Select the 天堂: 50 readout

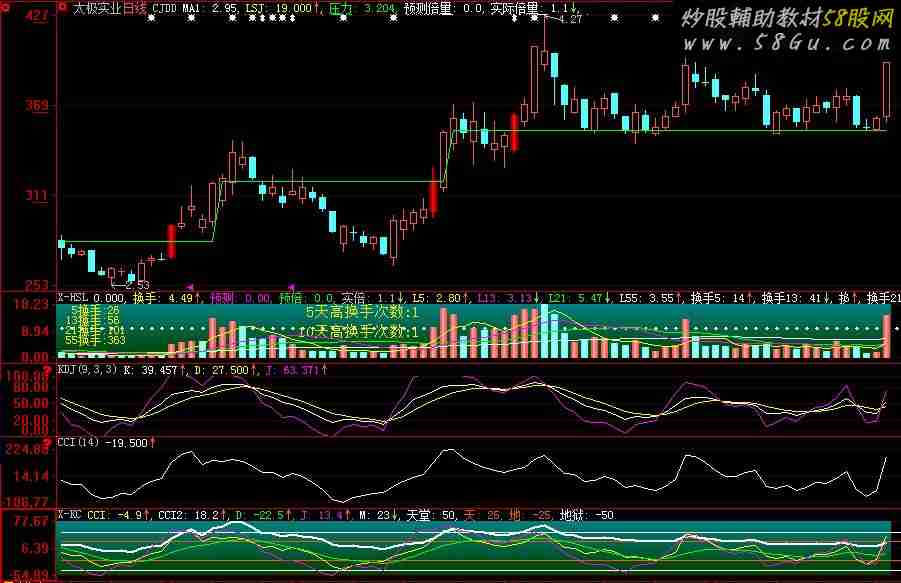(432, 515)
